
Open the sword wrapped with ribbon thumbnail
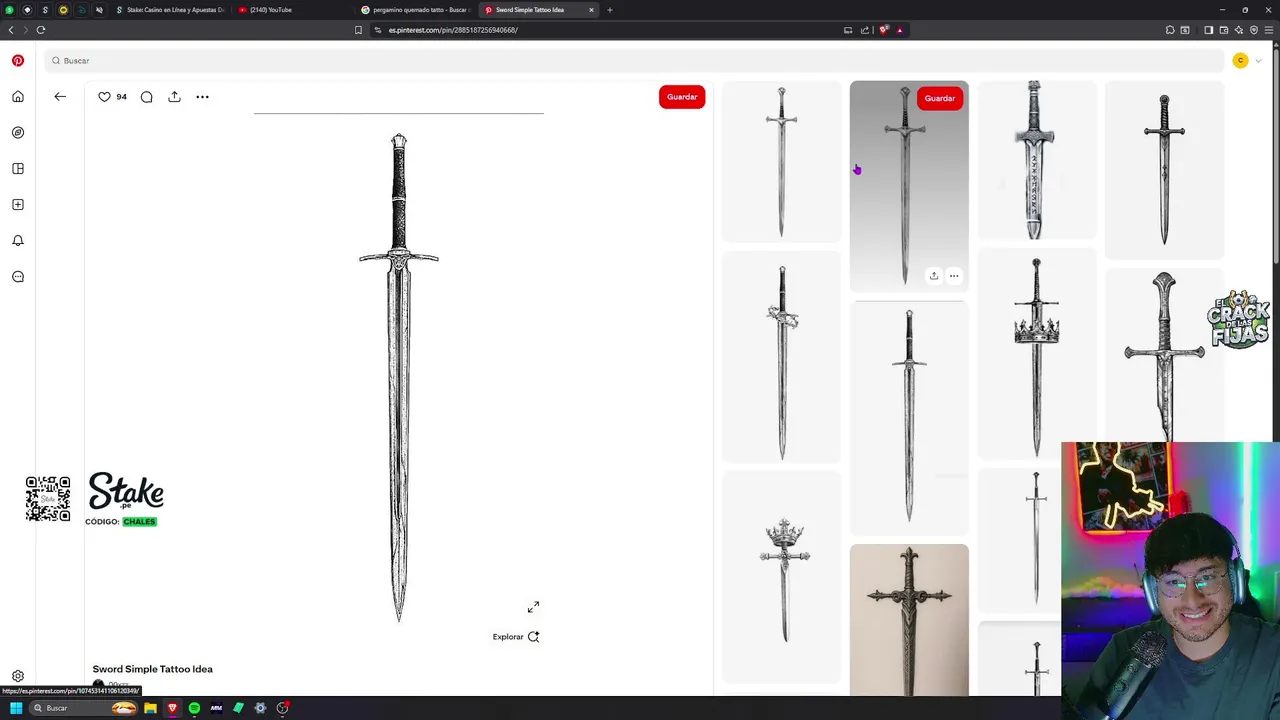tap(782, 357)
